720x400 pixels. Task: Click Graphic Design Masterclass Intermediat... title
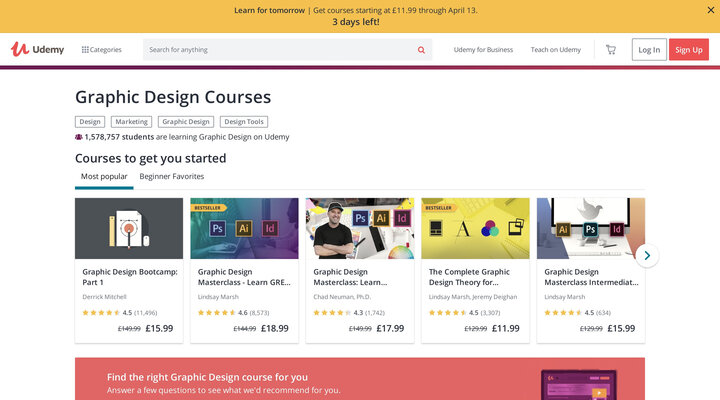click(591, 277)
